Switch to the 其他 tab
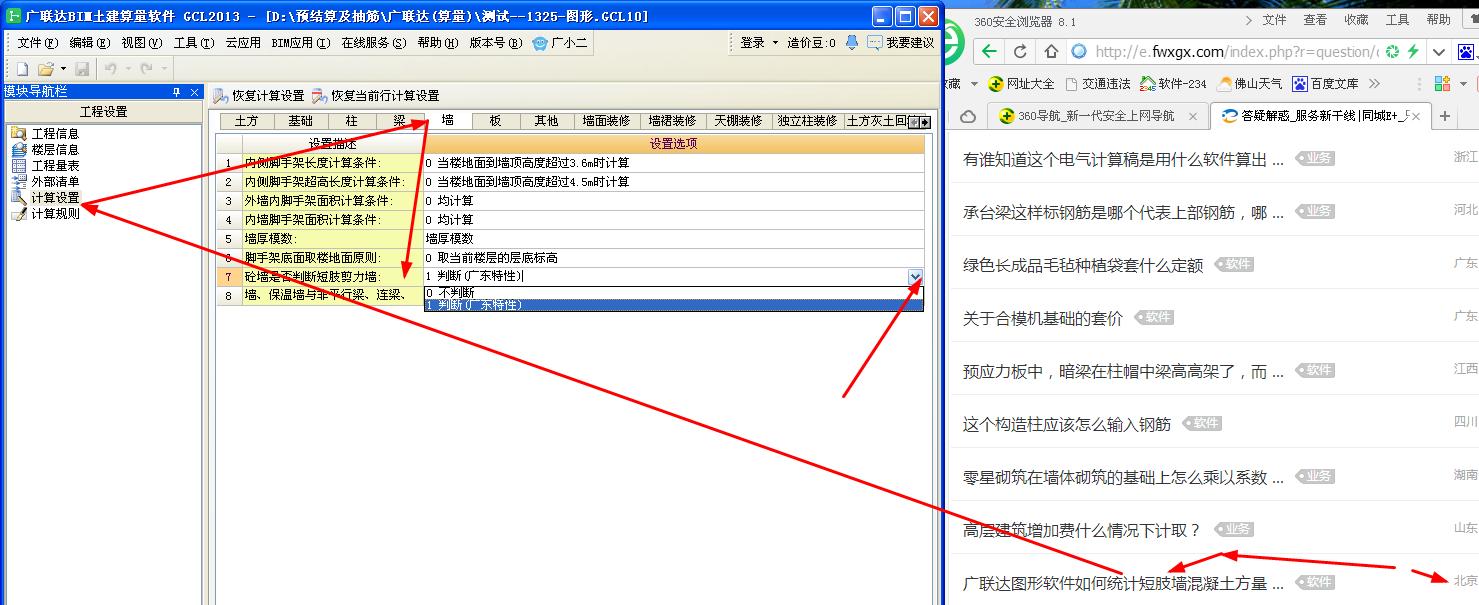The width and height of the screenshot is (1479, 605). point(546,121)
